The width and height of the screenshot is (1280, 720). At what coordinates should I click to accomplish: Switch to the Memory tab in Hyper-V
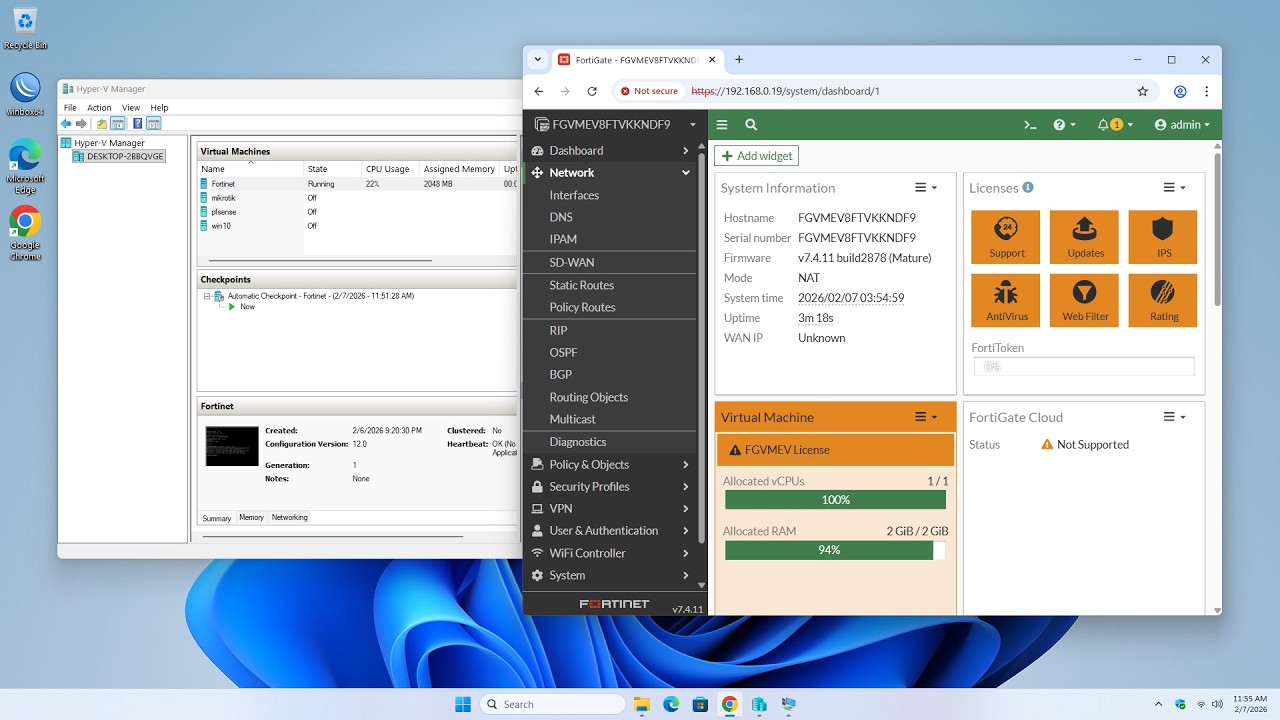coord(251,517)
